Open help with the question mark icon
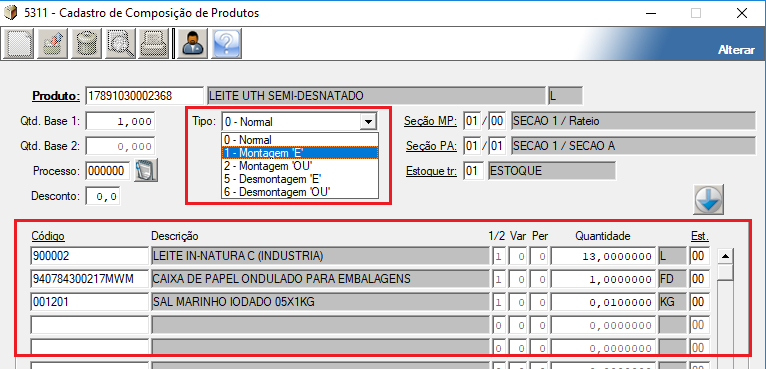Image resolution: width=766 pixels, height=369 pixels. click(227, 43)
